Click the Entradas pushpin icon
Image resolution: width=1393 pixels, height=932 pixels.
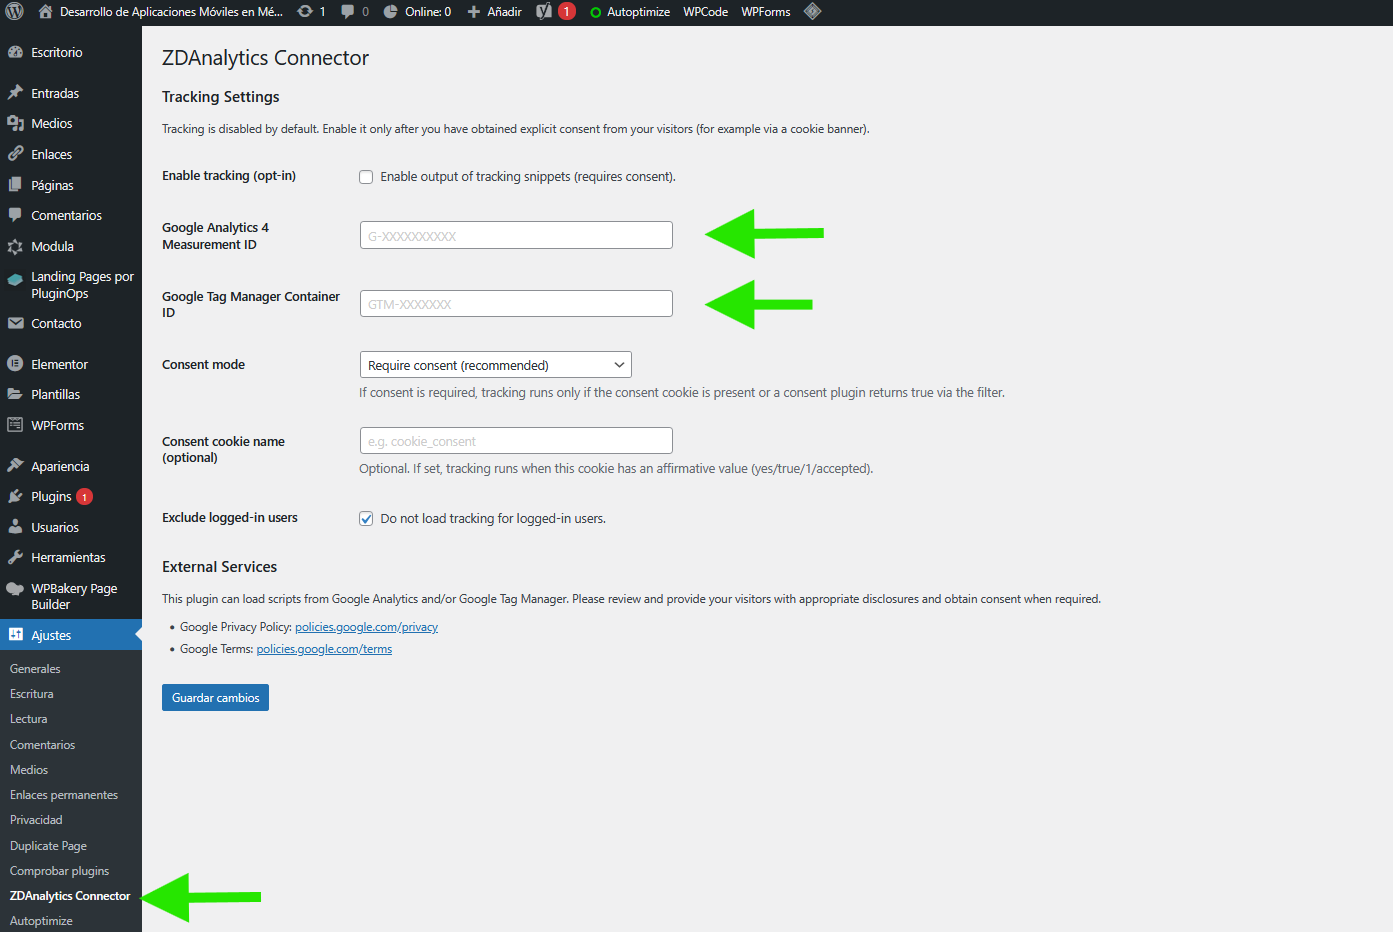point(15,93)
